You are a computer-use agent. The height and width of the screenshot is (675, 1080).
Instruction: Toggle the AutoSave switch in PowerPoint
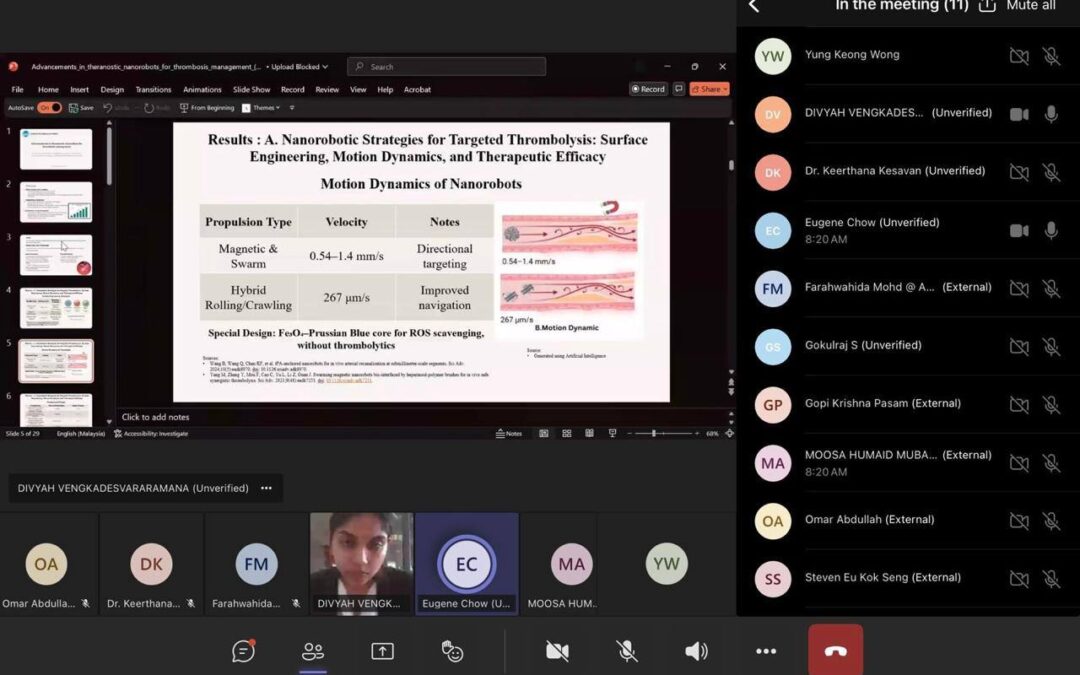point(49,107)
